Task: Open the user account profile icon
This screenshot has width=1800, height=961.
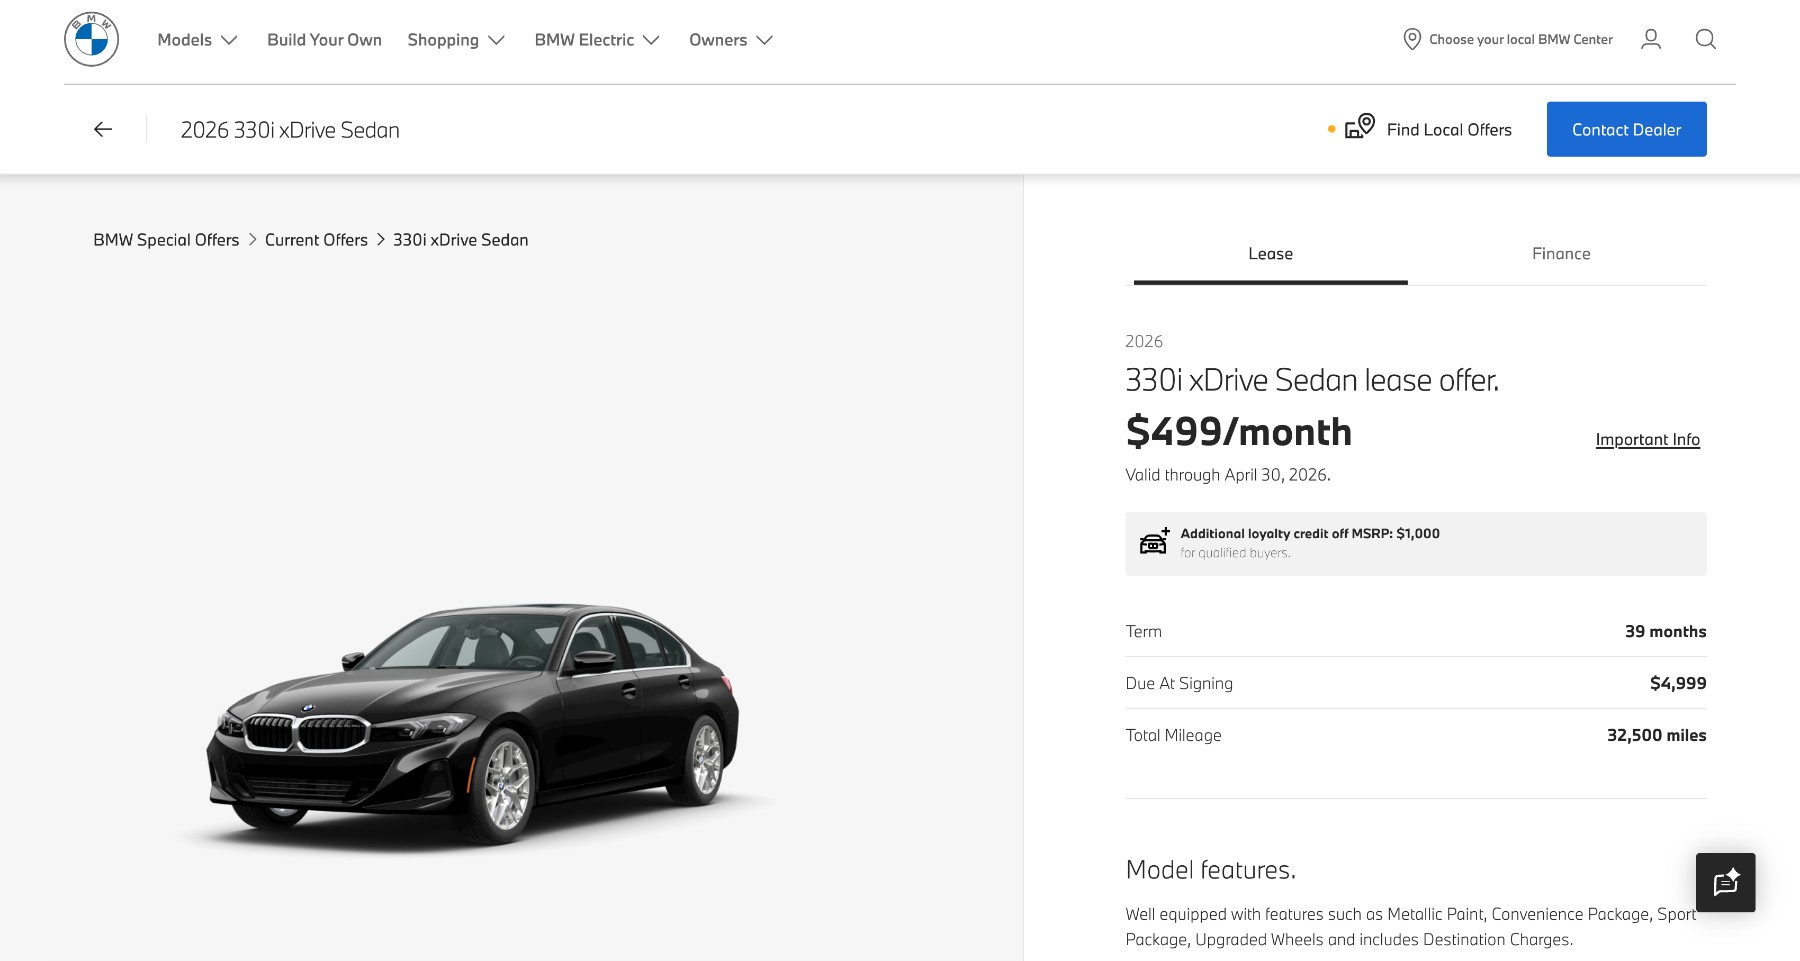Action: point(1651,40)
